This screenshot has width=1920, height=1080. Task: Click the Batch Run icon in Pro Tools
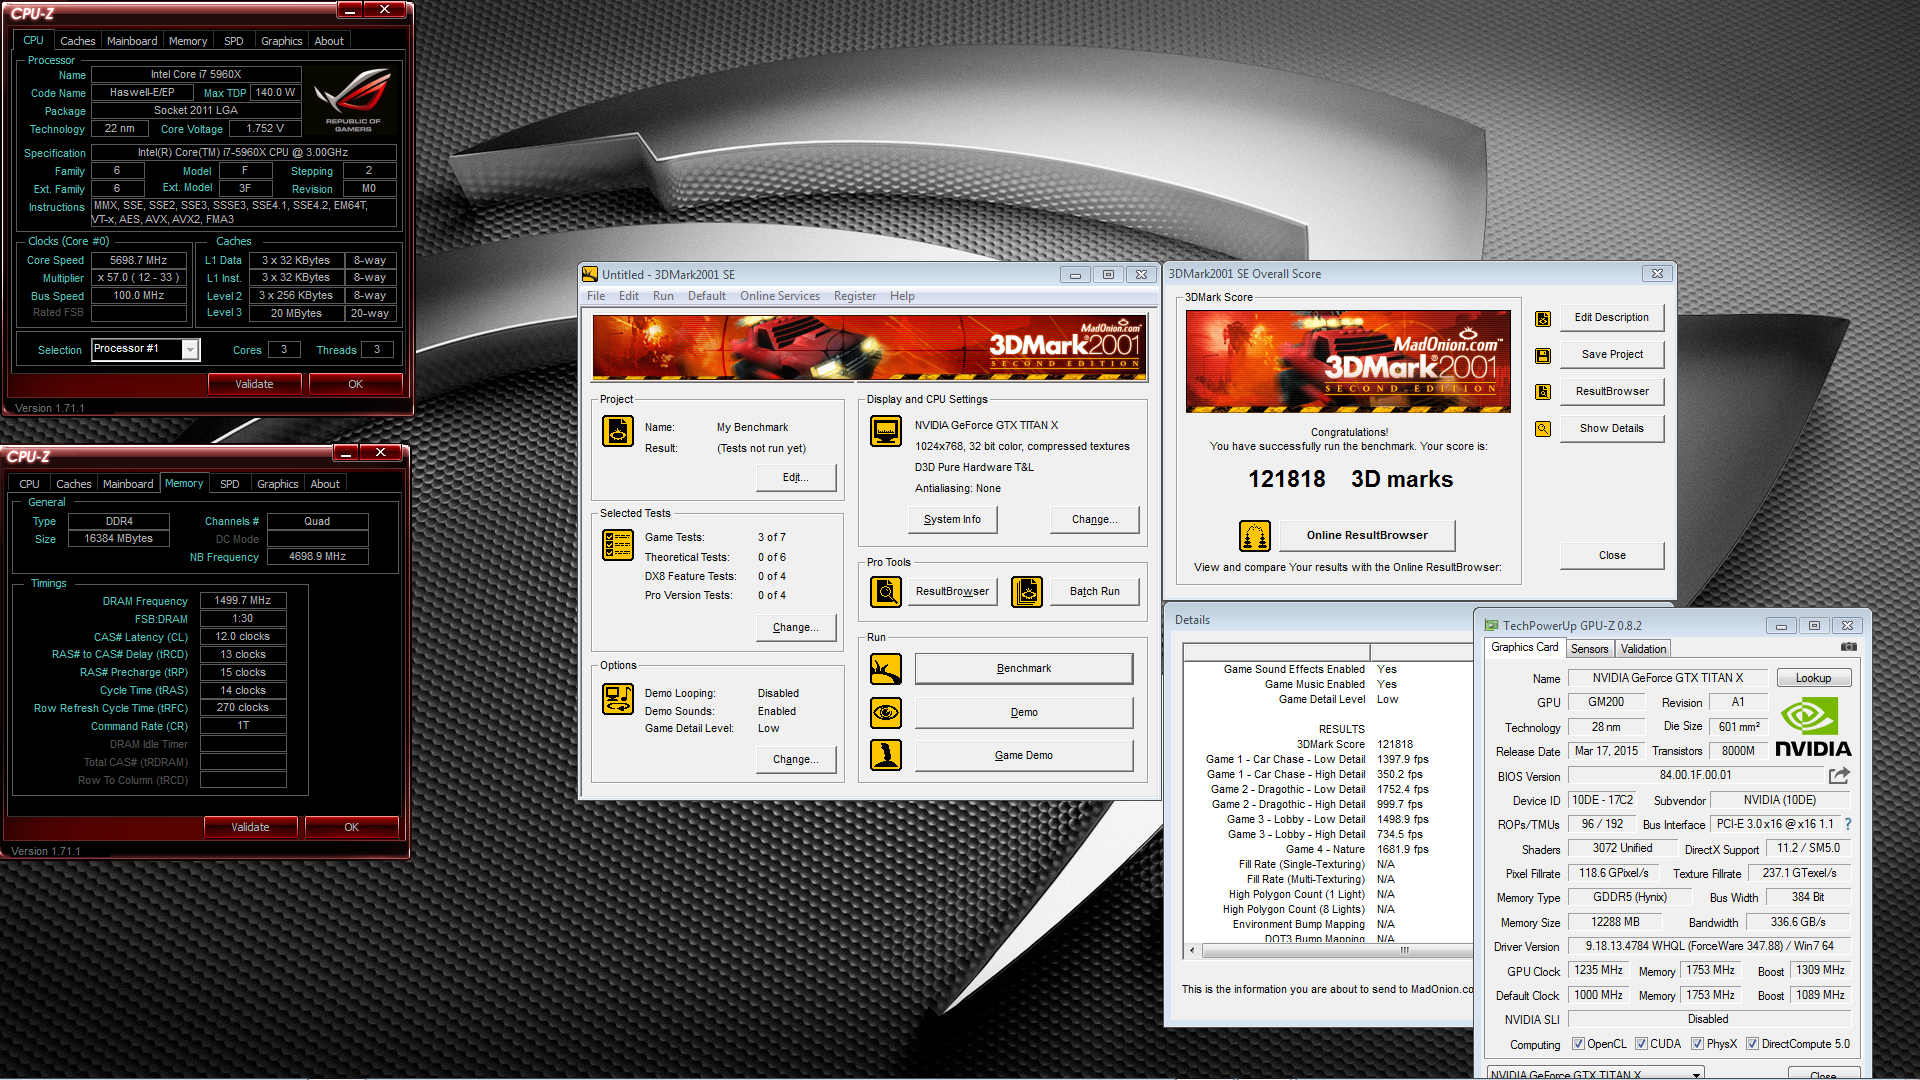tap(1027, 592)
